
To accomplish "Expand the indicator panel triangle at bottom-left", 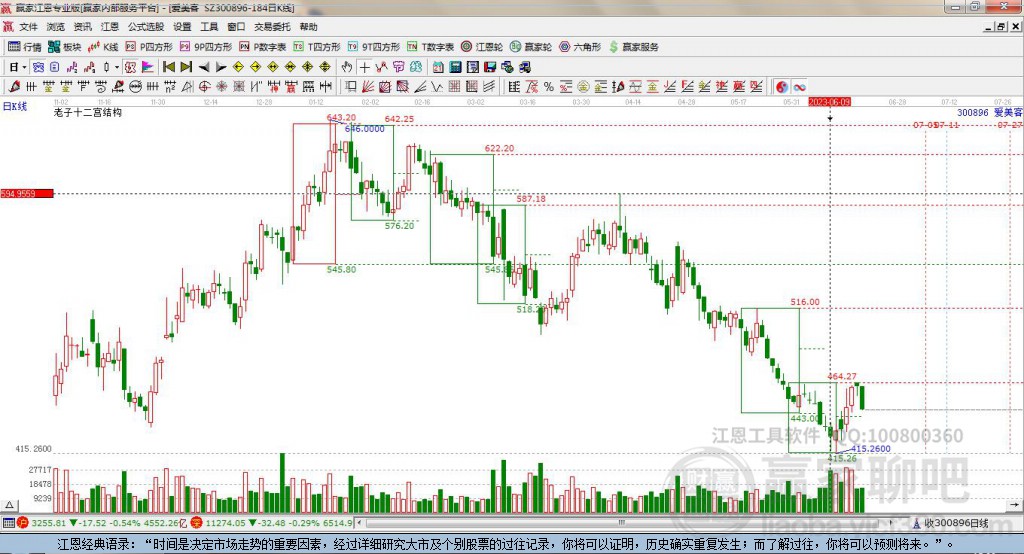I will point(9,504).
